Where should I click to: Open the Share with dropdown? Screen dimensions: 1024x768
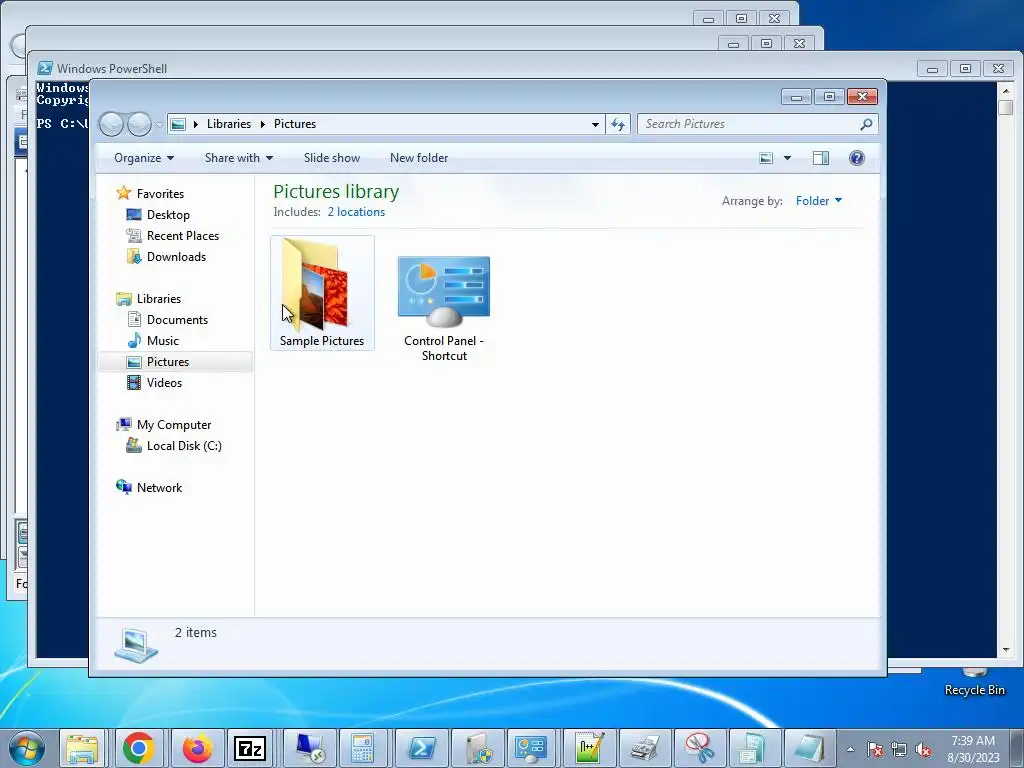[238, 158]
